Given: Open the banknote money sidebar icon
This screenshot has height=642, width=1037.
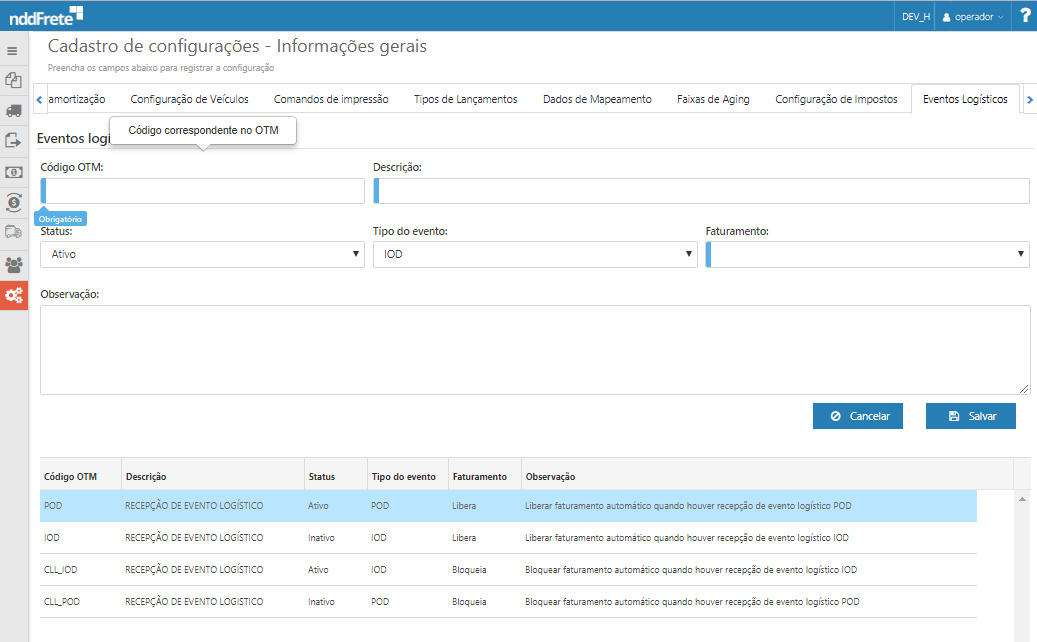Looking at the screenshot, I should (x=13, y=172).
